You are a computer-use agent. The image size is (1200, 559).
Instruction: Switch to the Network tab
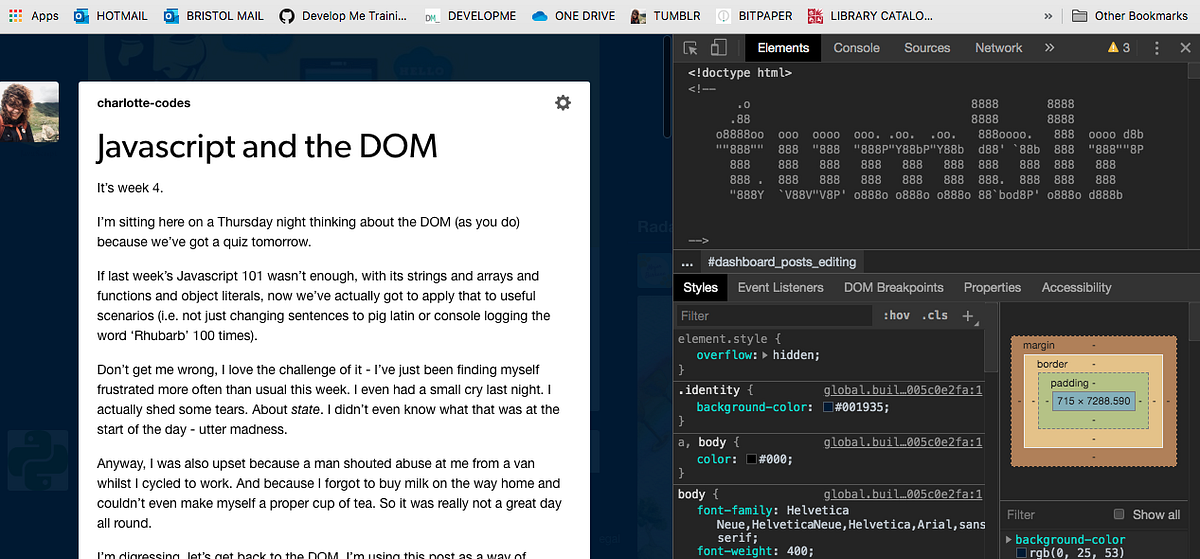pos(999,48)
